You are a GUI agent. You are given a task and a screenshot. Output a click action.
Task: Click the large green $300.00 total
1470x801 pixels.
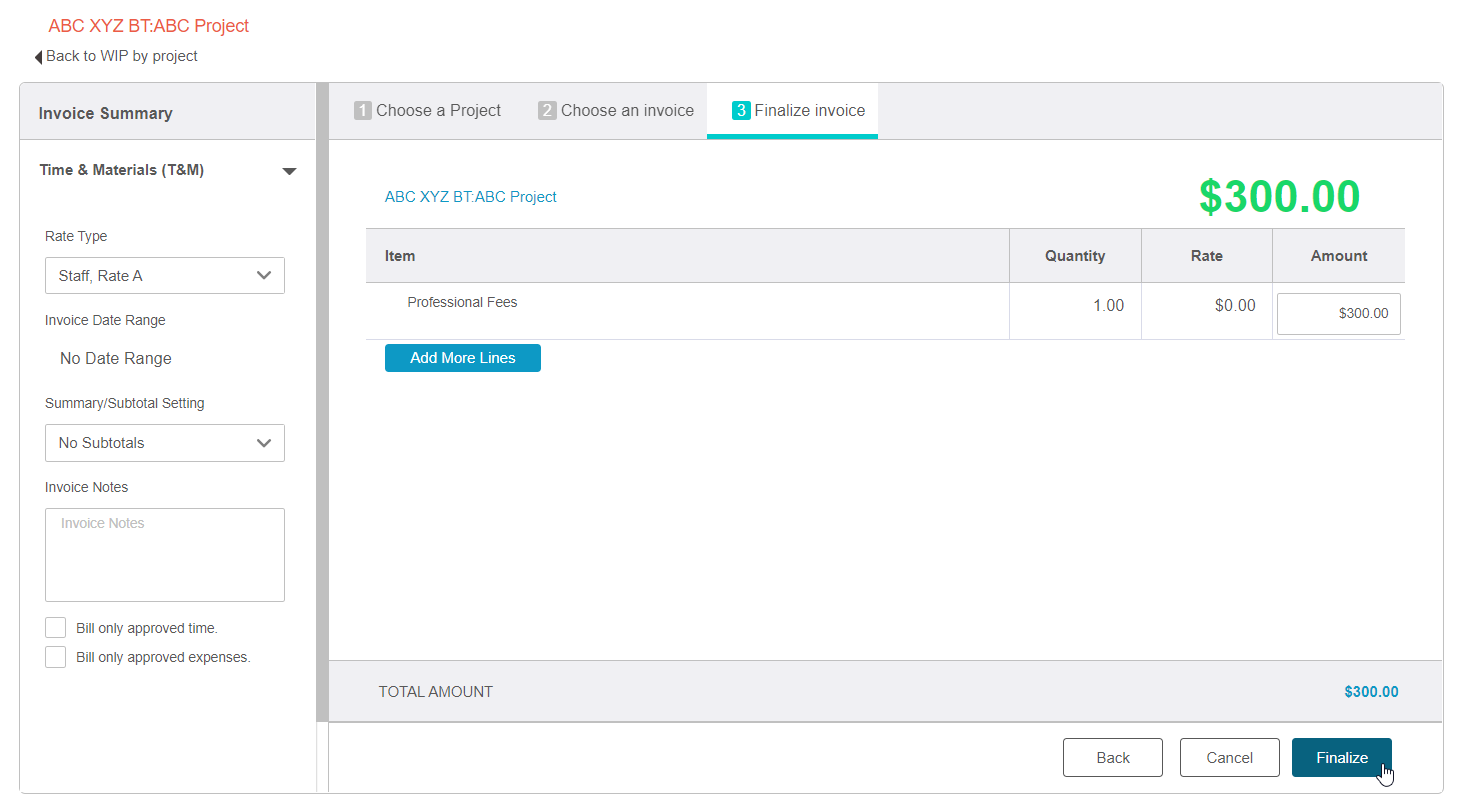1280,197
